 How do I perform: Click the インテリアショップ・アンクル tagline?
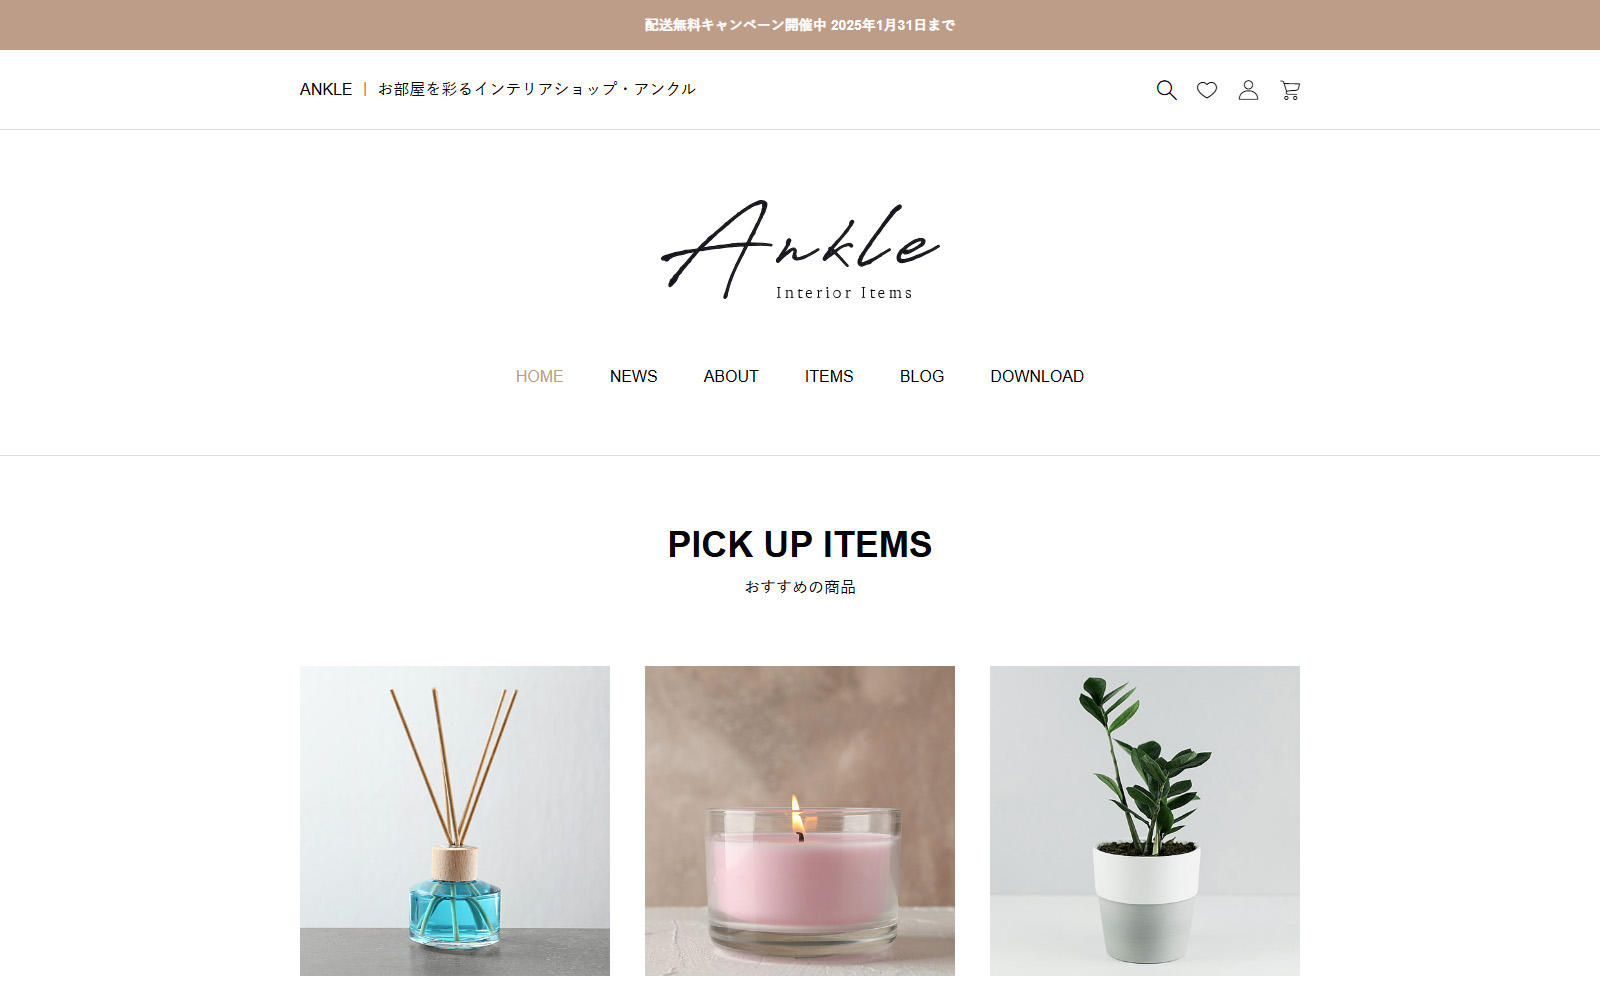click(585, 89)
